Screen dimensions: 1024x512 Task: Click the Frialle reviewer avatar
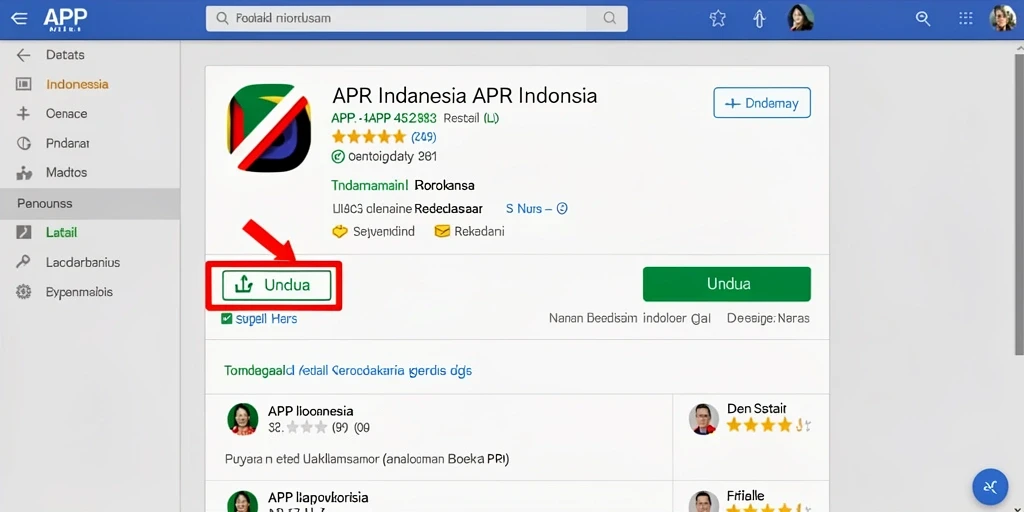704,502
